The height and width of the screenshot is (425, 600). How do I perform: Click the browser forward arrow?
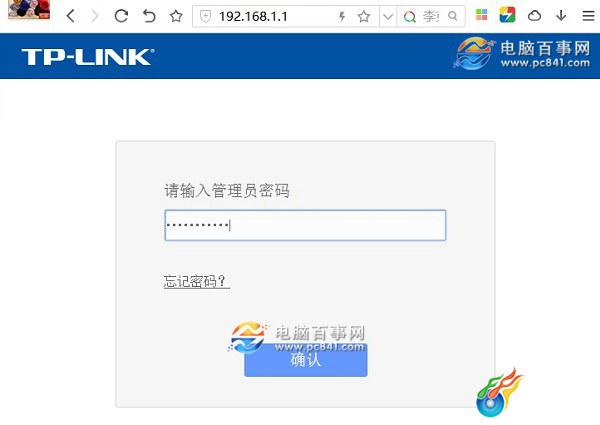95,16
